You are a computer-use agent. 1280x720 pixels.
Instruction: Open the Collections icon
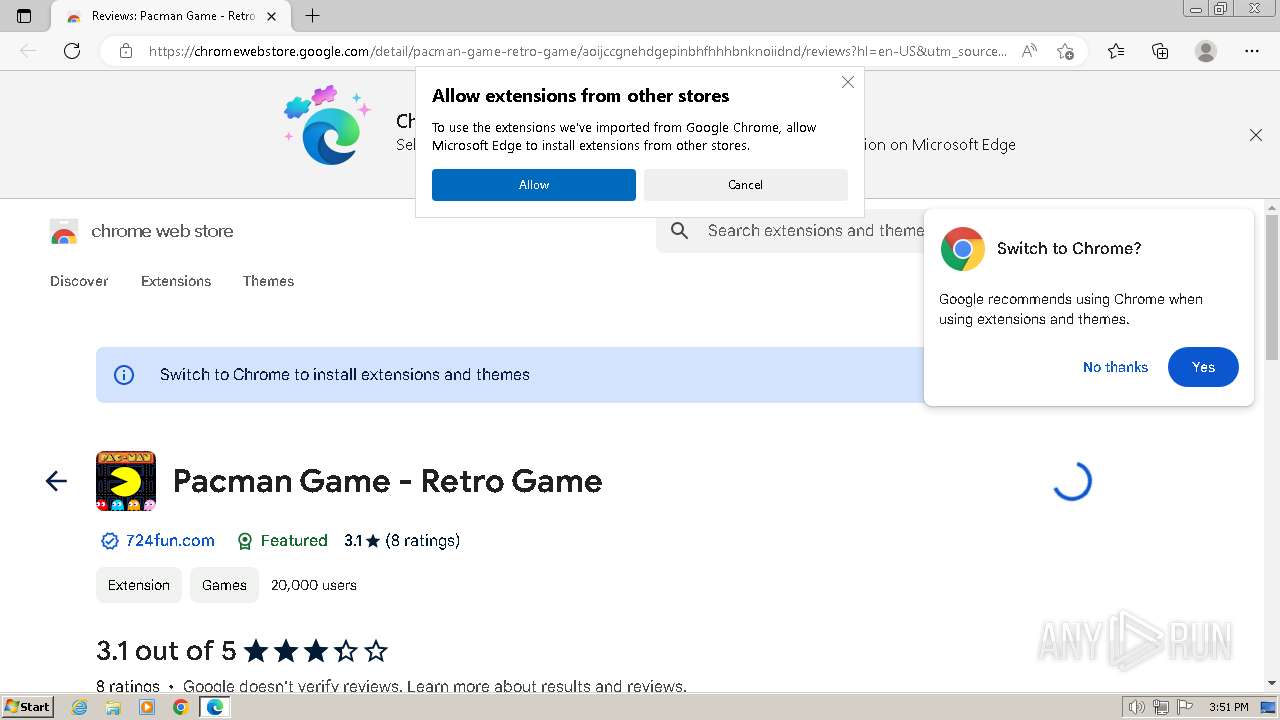pos(1160,51)
